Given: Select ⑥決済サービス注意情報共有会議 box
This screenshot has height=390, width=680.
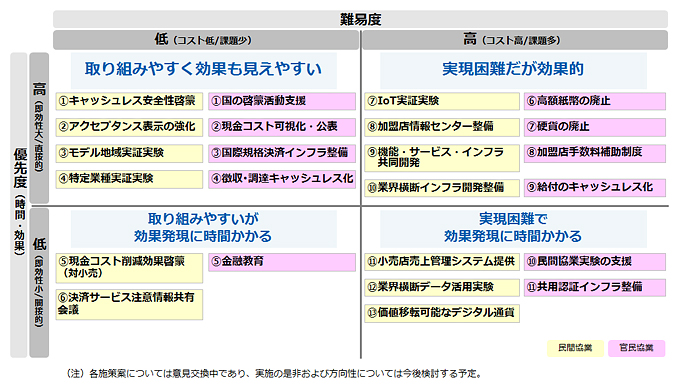Looking at the screenshot, I should click(129, 305).
